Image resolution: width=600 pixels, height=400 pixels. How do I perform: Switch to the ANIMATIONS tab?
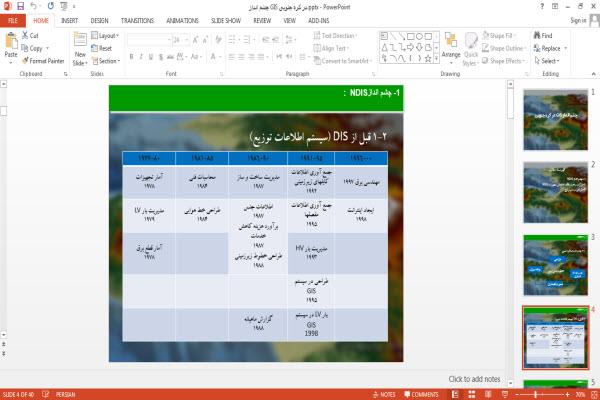[182, 21]
